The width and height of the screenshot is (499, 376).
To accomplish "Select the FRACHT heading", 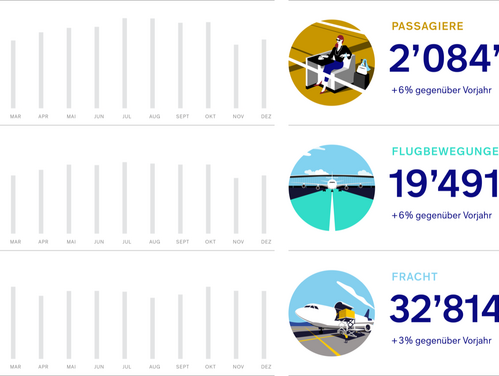I will 414,277.
